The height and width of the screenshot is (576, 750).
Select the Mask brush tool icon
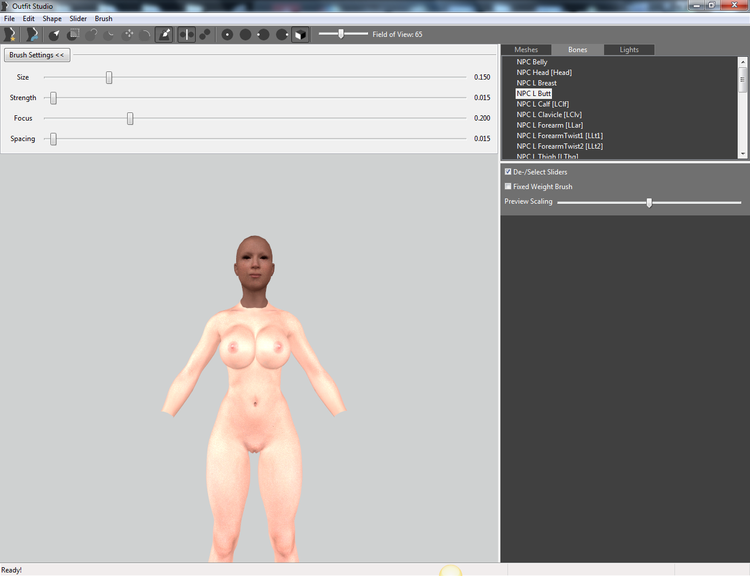[x=73, y=34]
